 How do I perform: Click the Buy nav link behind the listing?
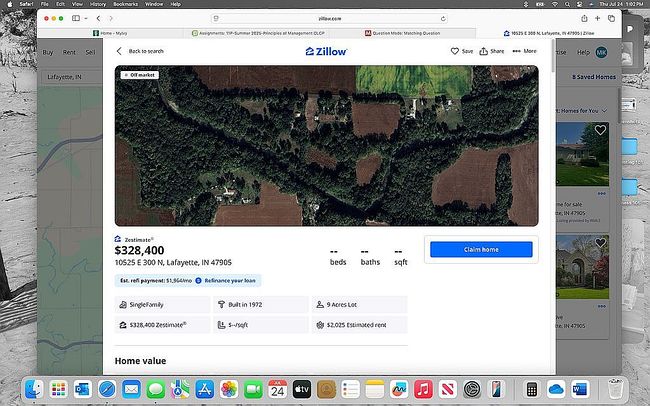(x=48, y=52)
